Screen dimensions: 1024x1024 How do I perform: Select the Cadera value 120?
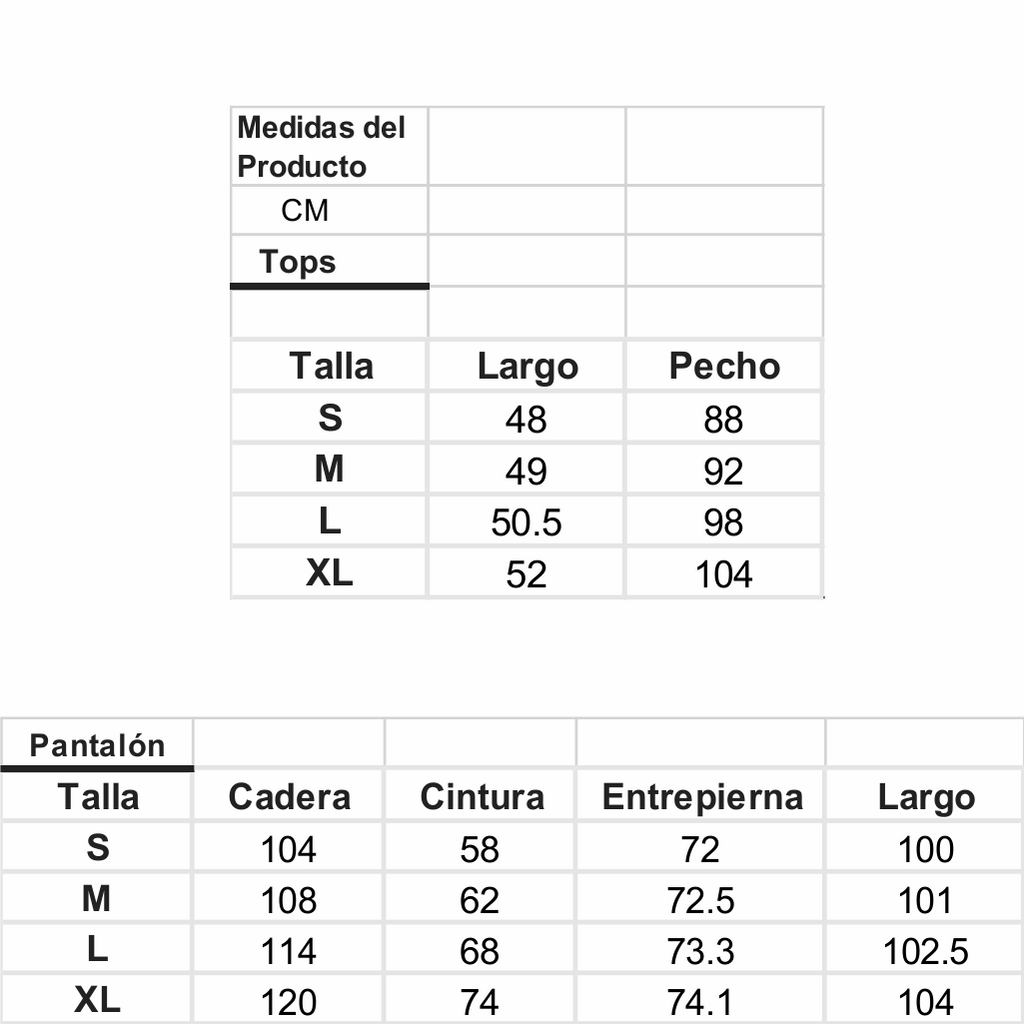click(x=288, y=1002)
